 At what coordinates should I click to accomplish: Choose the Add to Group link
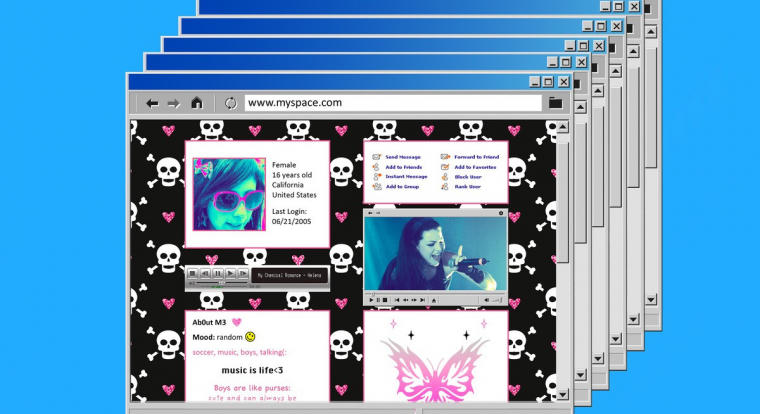coord(402,187)
